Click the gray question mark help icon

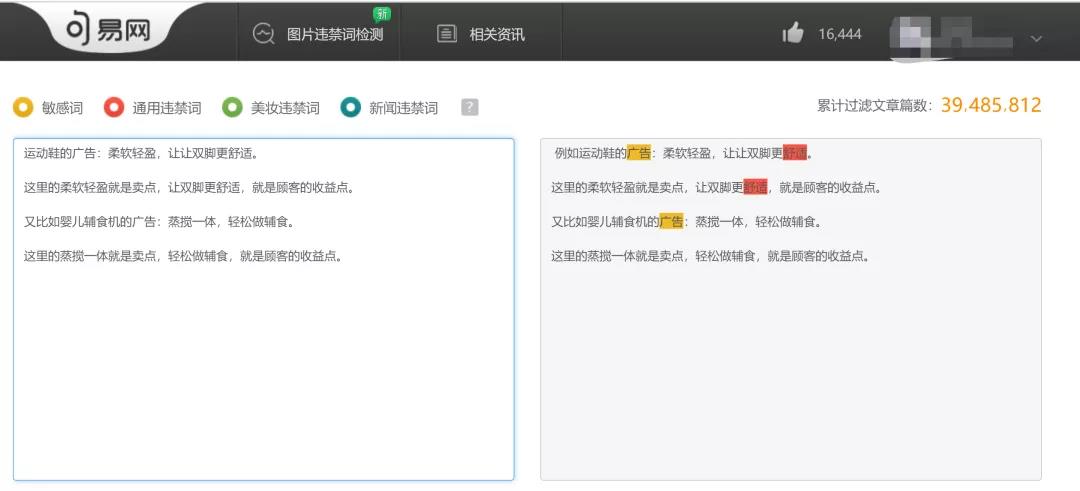(x=470, y=107)
